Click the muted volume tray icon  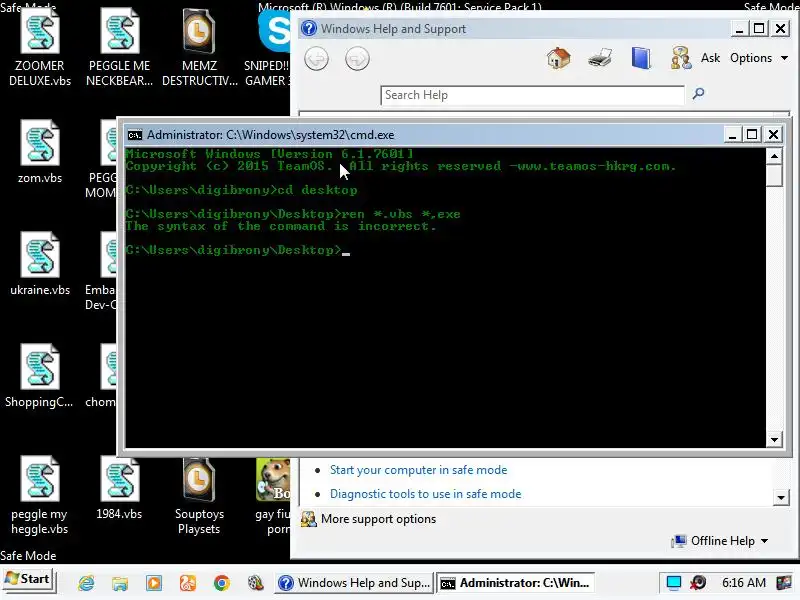[698, 583]
